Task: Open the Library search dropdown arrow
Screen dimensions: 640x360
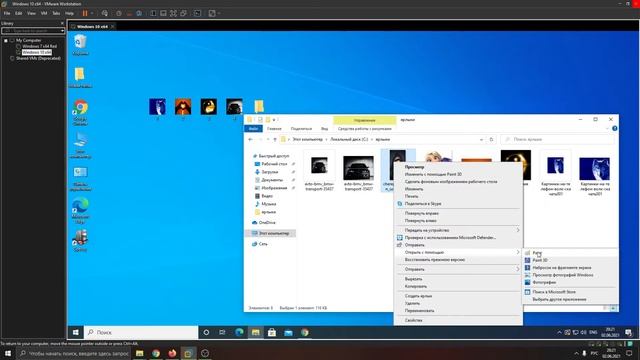Action: click(62, 31)
